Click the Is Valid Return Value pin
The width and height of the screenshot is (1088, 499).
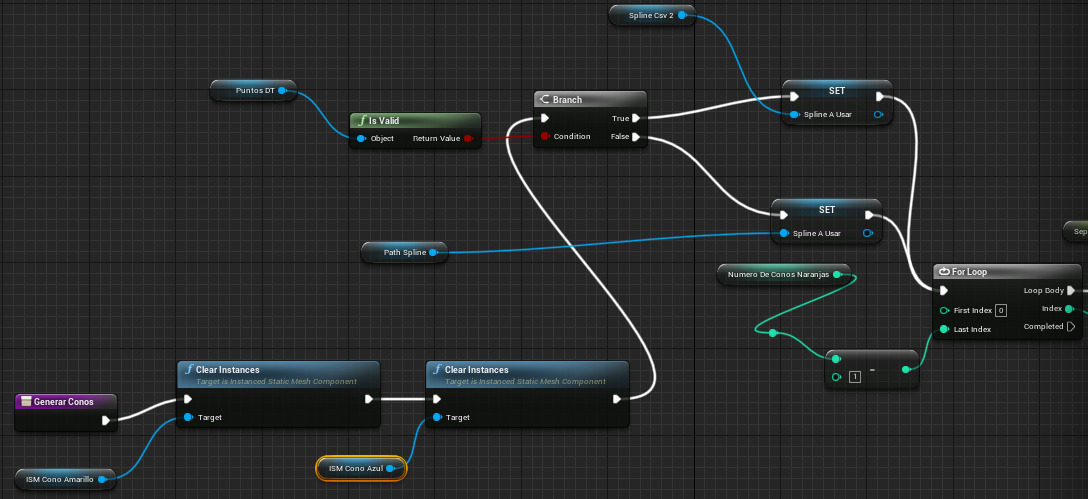(x=468, y=139)
